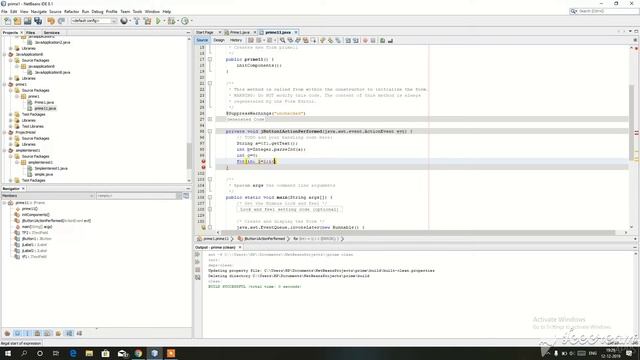
Task: Click the Shift Line Left editor icon
Action: [348, 40]
